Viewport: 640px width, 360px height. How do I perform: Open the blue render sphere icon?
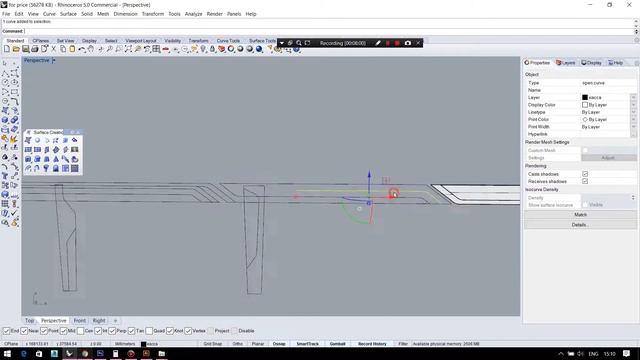pos(259,49)
